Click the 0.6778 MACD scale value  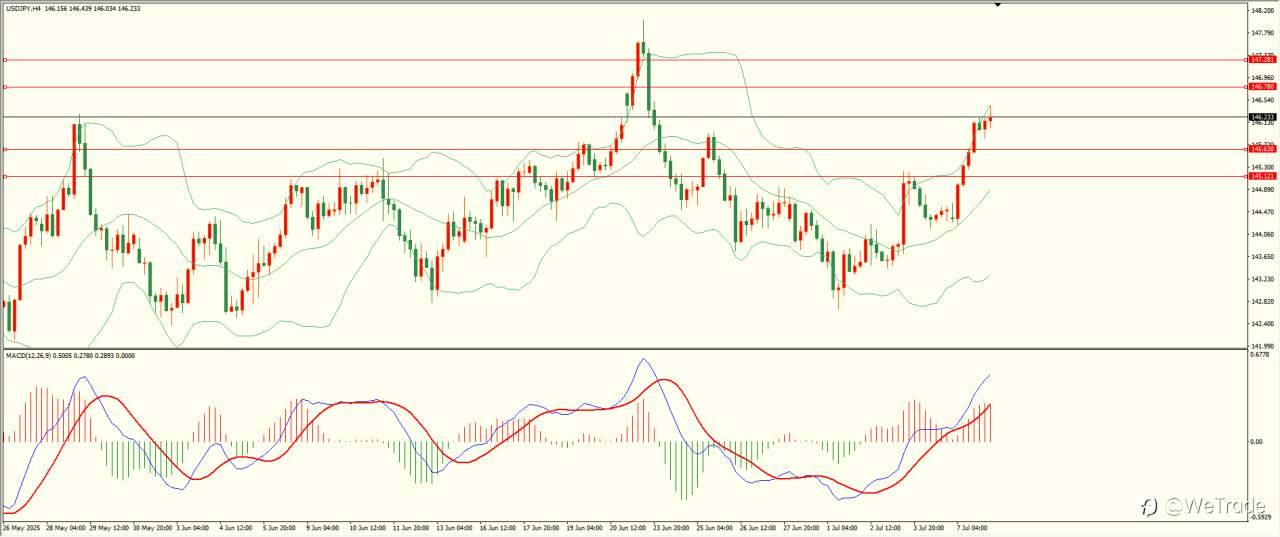[x=1260, y=354]
